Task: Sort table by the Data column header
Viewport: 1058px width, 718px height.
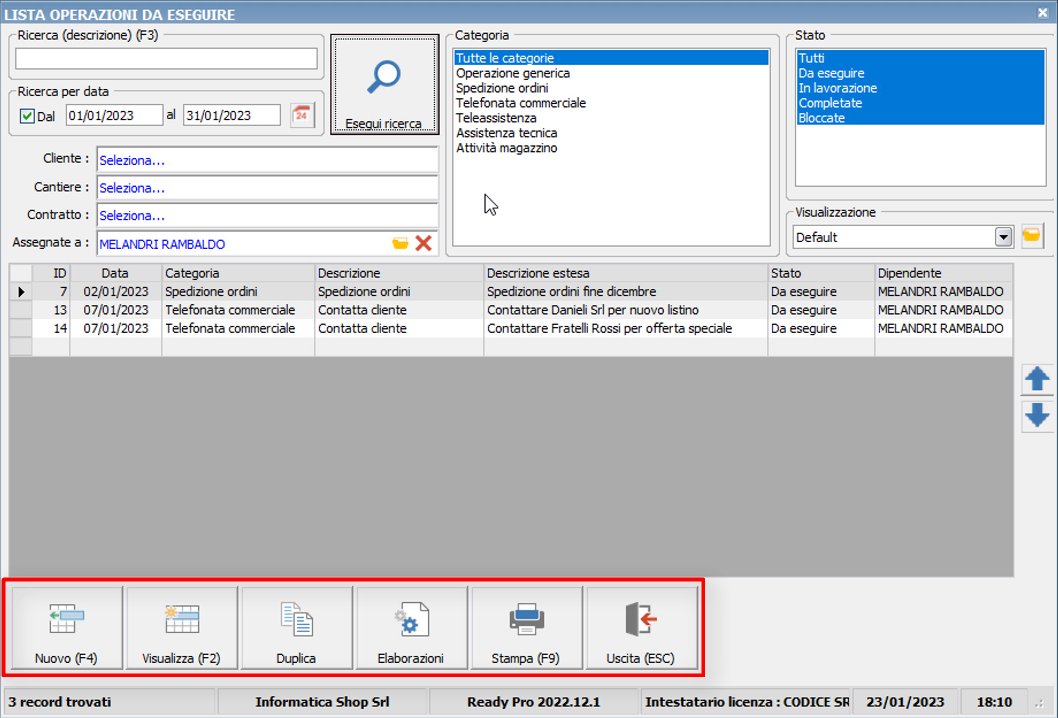Action: (x=114, y=273)
